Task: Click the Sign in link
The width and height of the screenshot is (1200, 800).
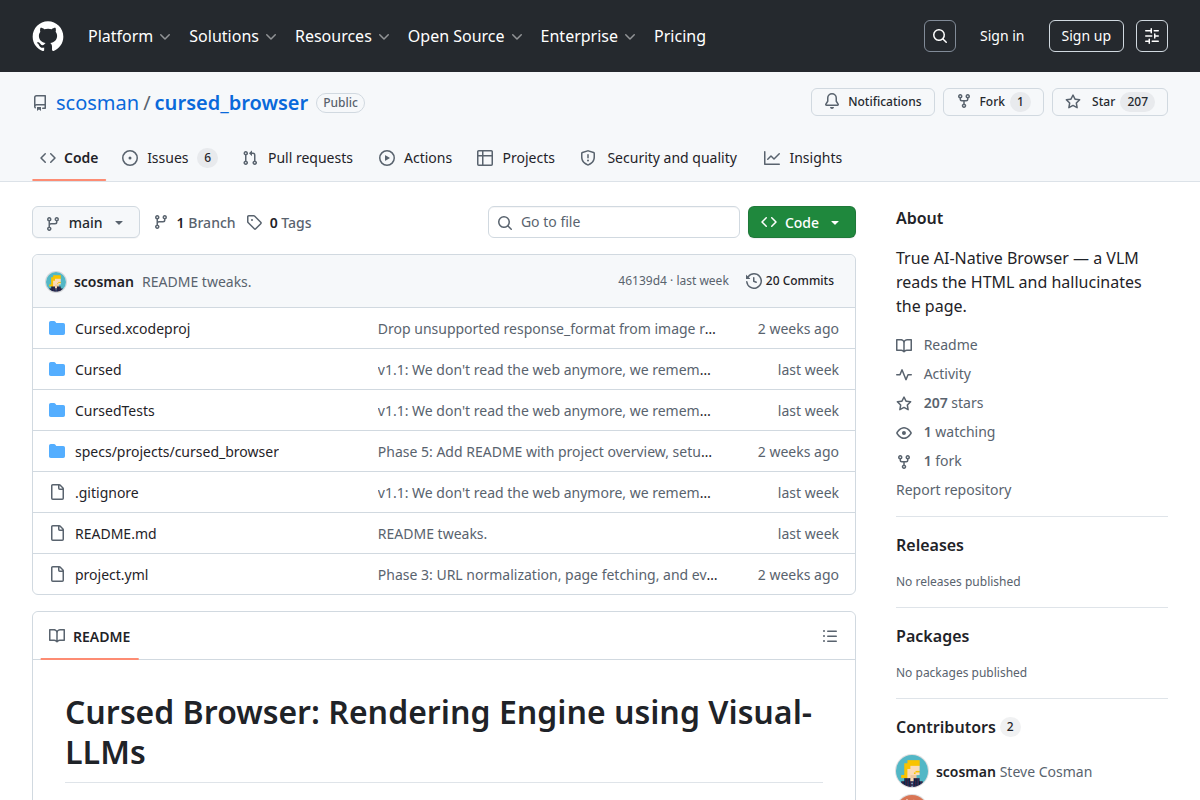Action: [1002, 36]
